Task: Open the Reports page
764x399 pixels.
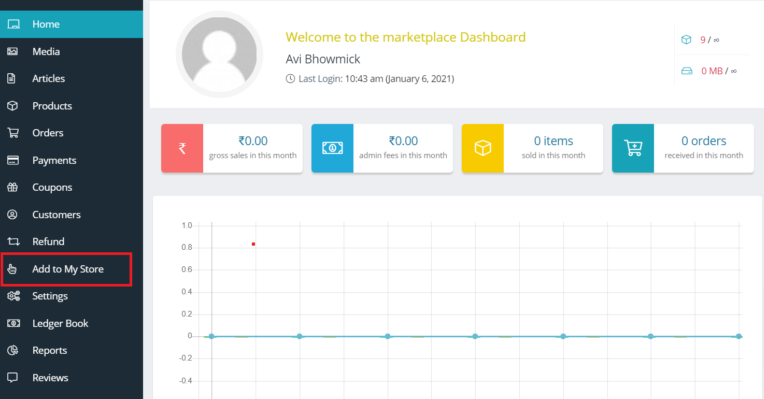Action: pos(72,350)
